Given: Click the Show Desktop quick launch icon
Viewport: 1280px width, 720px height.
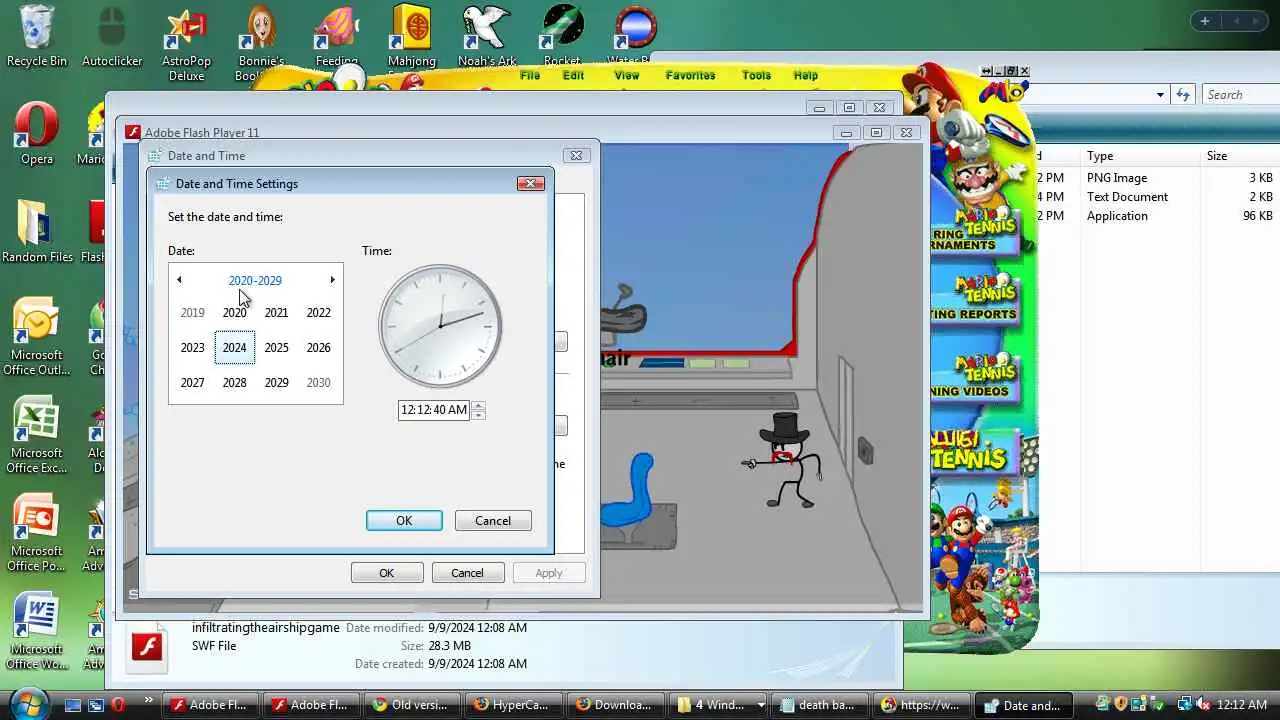Looking at the screenshot, I should point(73,705).
